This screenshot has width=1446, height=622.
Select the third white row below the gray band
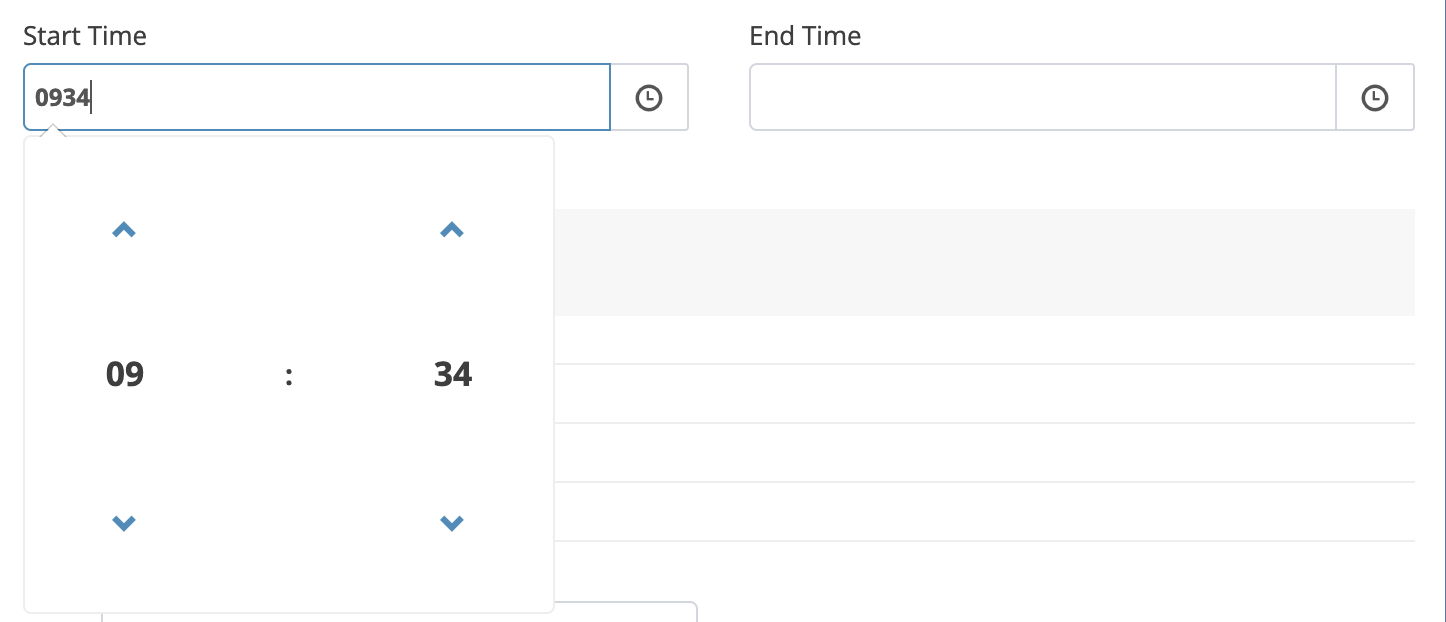[x=984, y=452]
